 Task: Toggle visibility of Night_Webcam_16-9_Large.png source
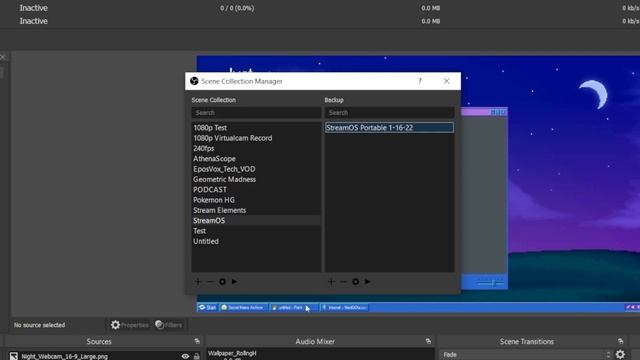tap(185, 356)
